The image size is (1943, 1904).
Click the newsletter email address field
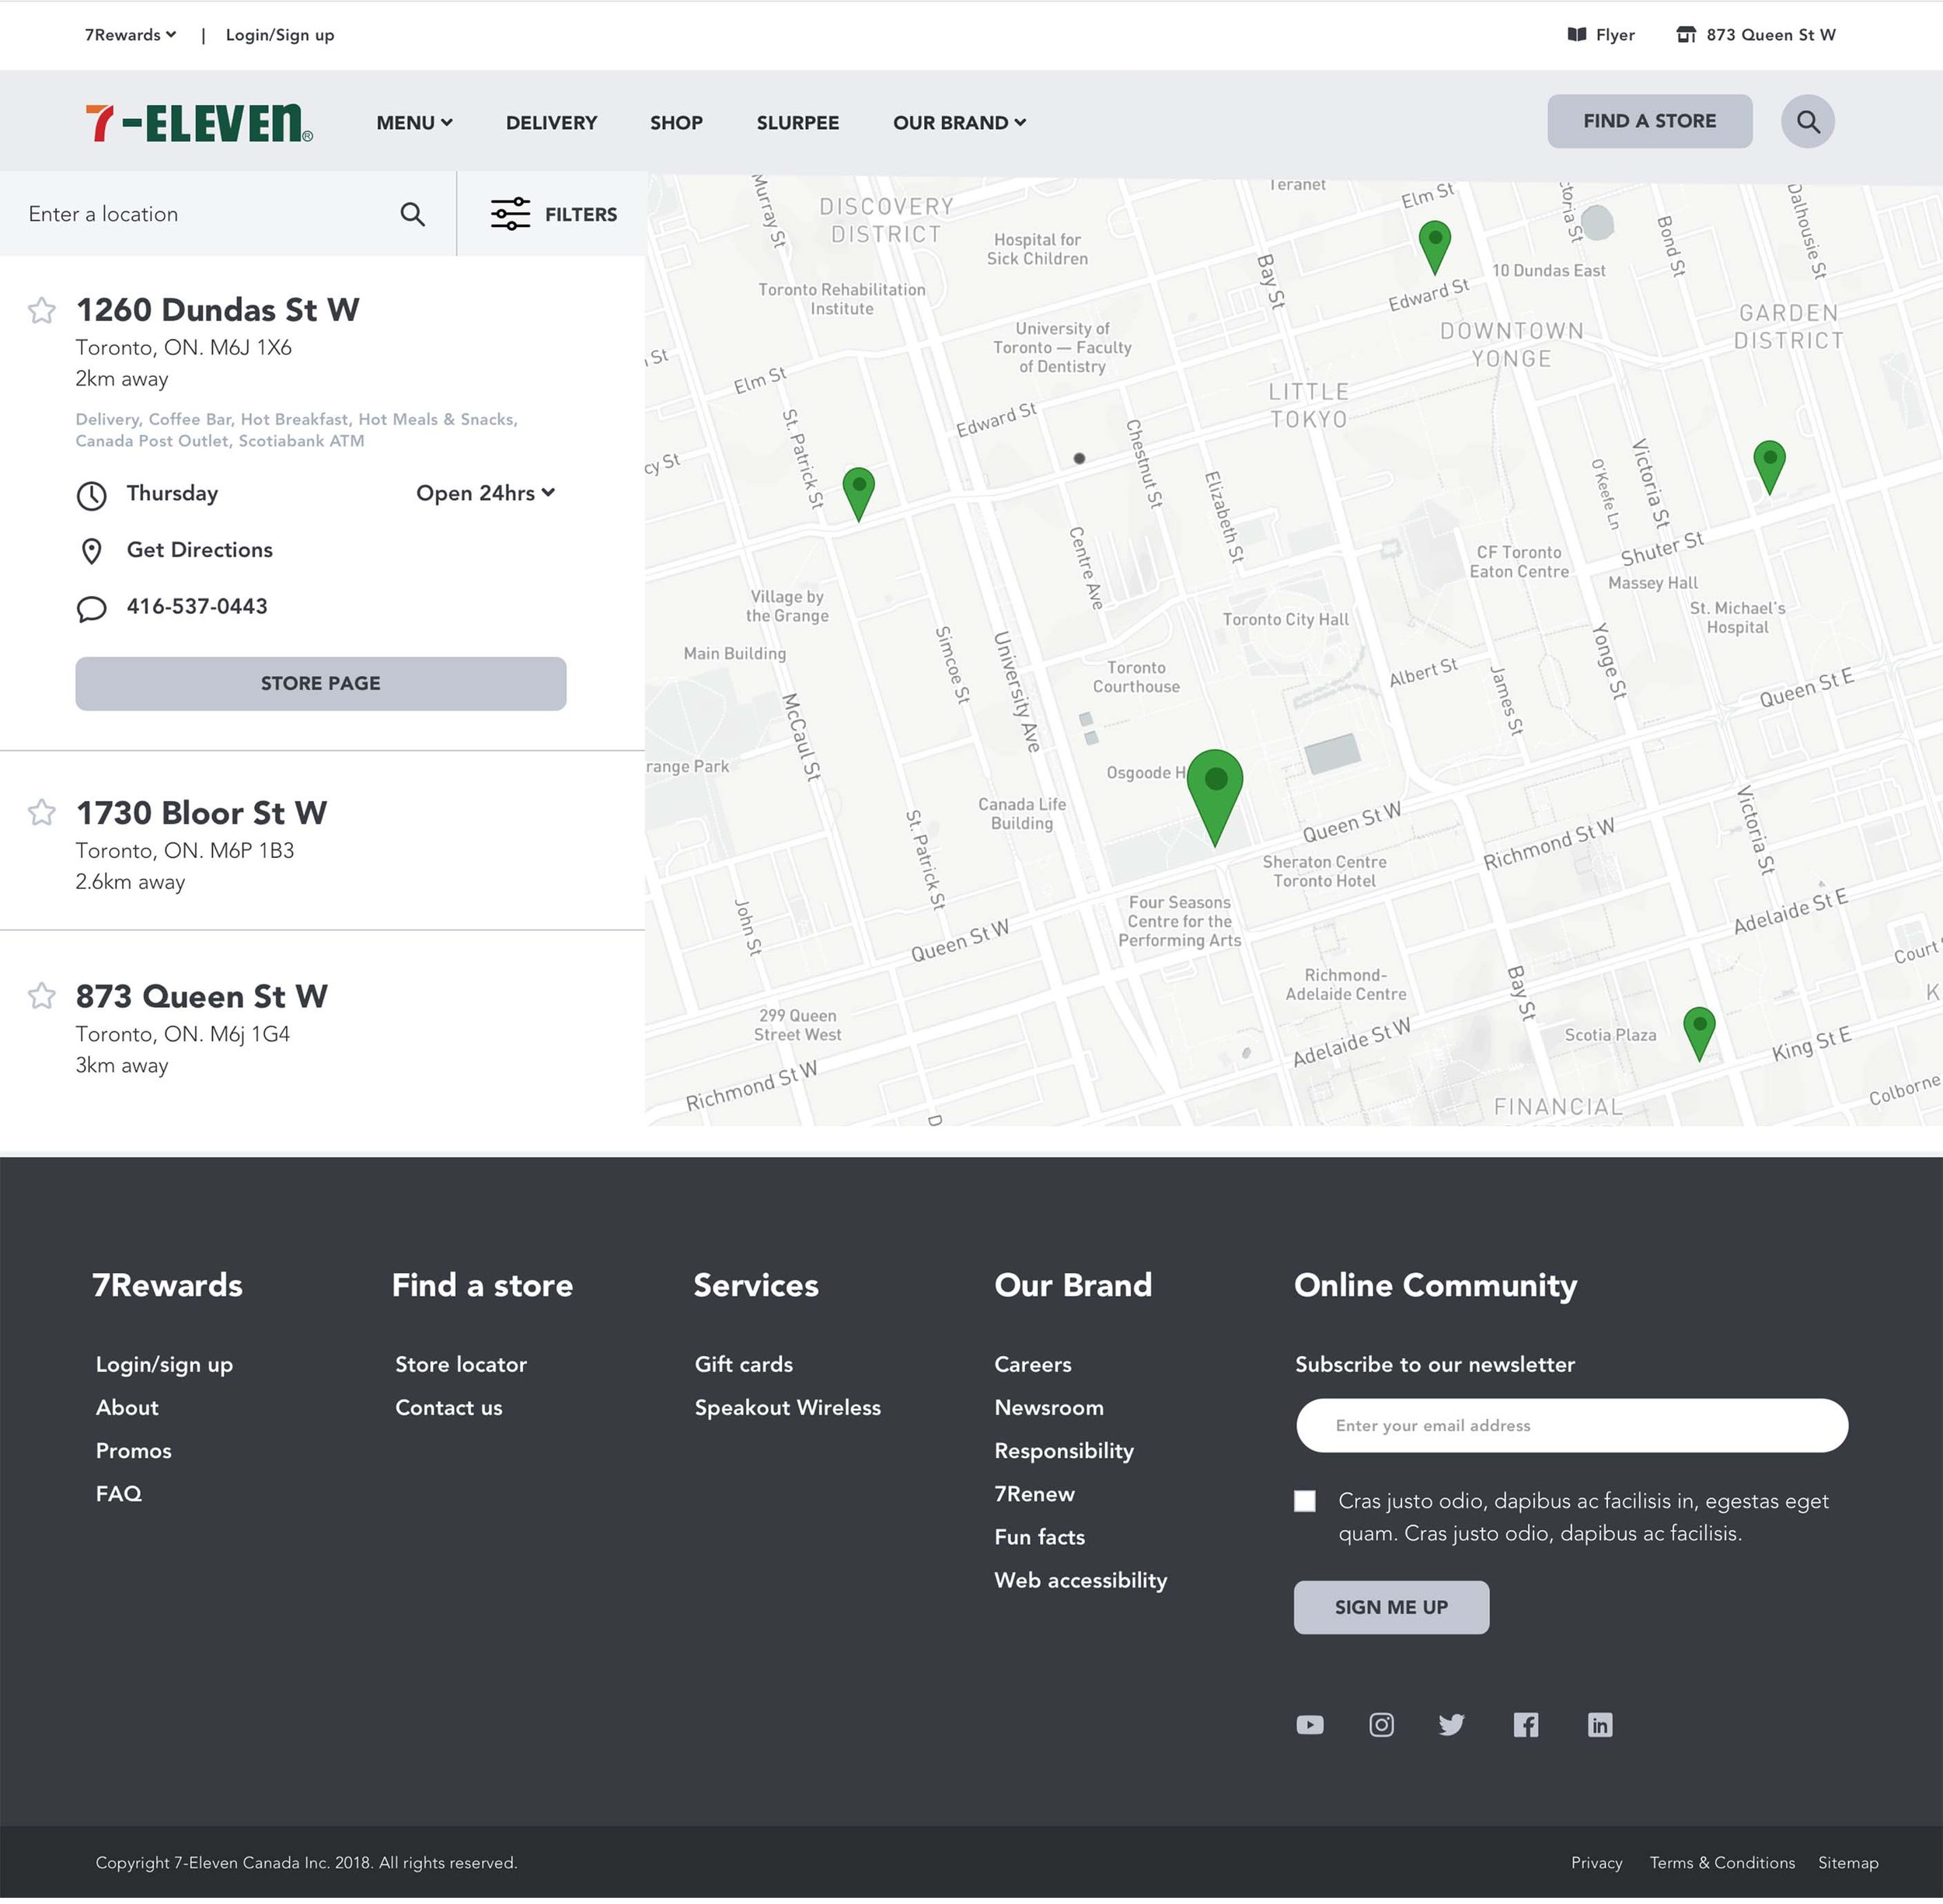click(1571, 1425)
